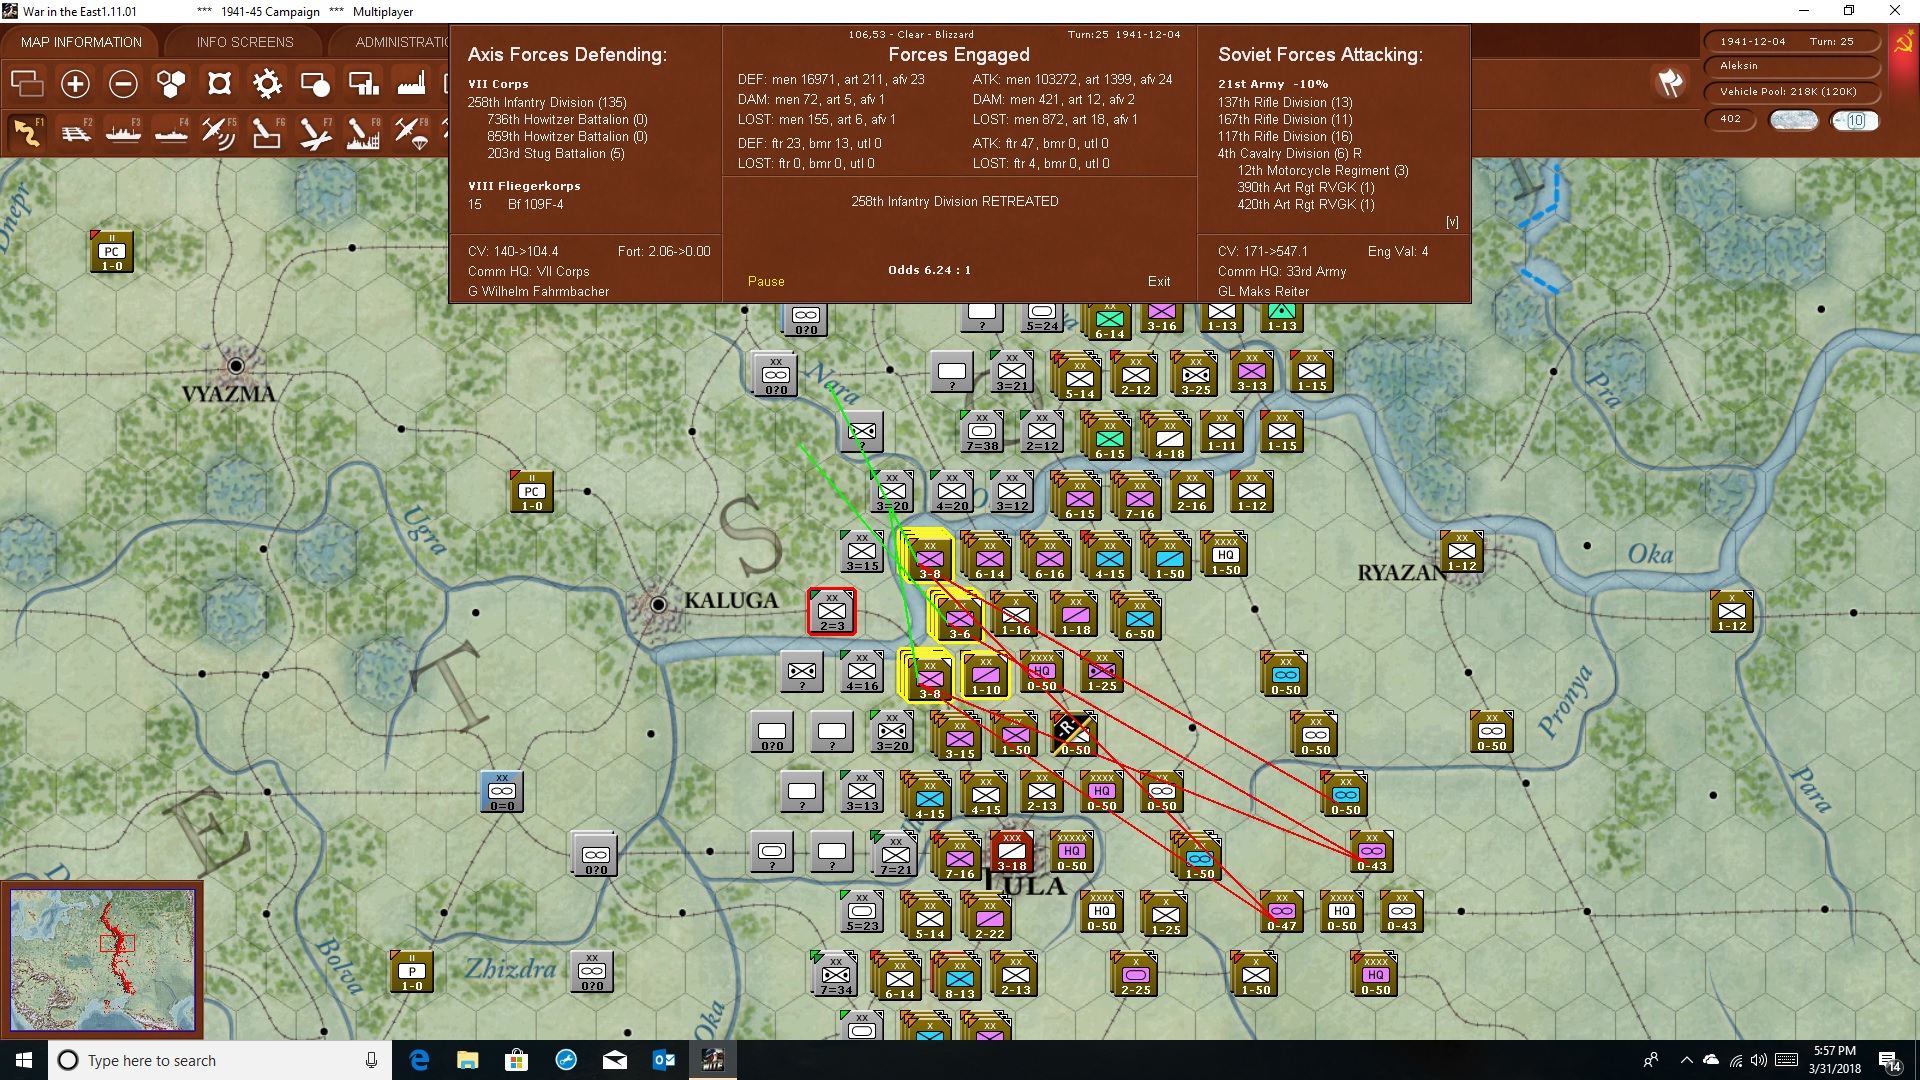Expand Soviet forces list with [v] toggle
Viewport: 1920px width, 1080px height.
(1452, 222)
